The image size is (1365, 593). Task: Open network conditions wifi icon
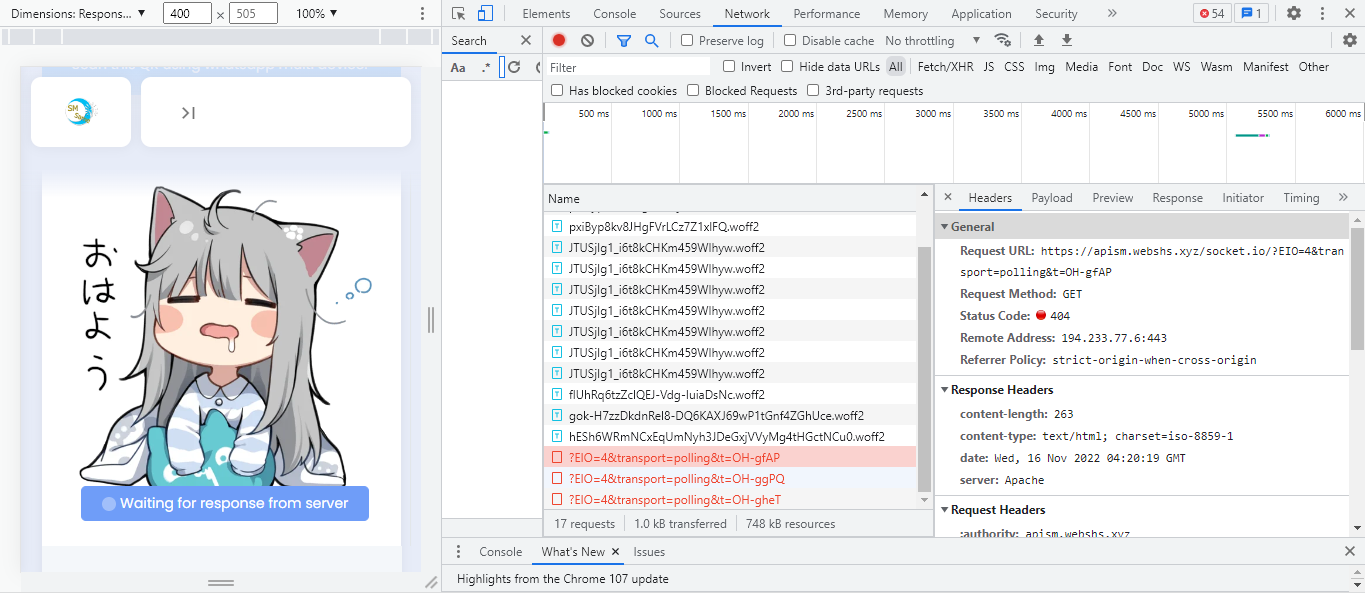click(1002, 41)
